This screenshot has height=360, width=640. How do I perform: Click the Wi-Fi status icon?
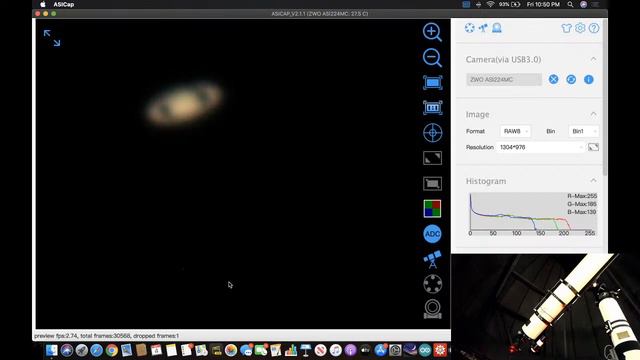tap(490, 4)
